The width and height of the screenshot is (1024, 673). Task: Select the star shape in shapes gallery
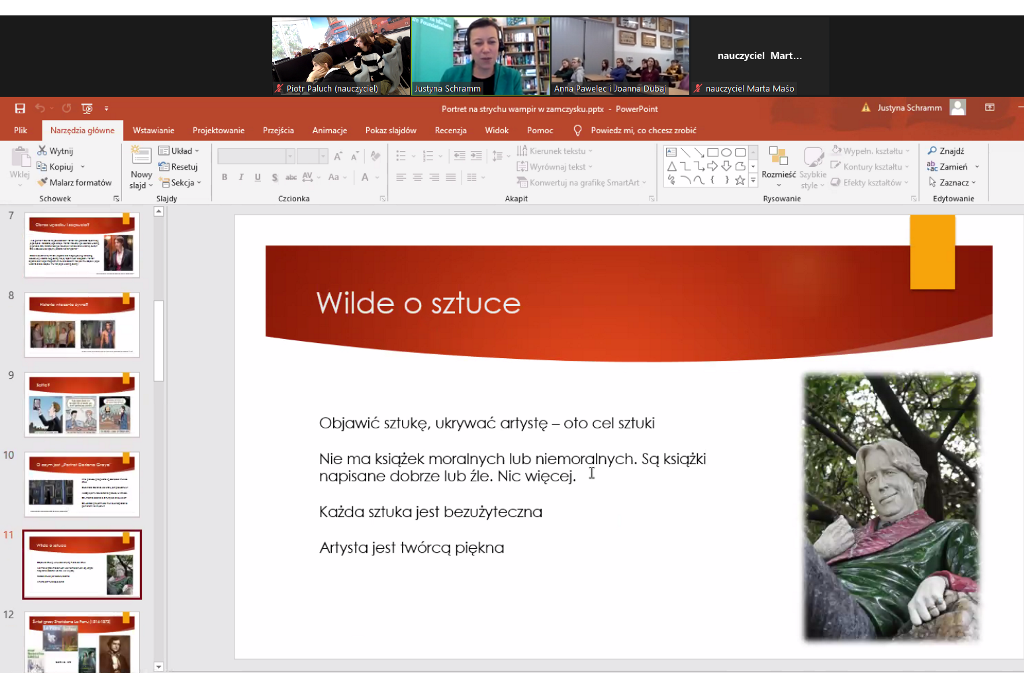coord(740,181)
